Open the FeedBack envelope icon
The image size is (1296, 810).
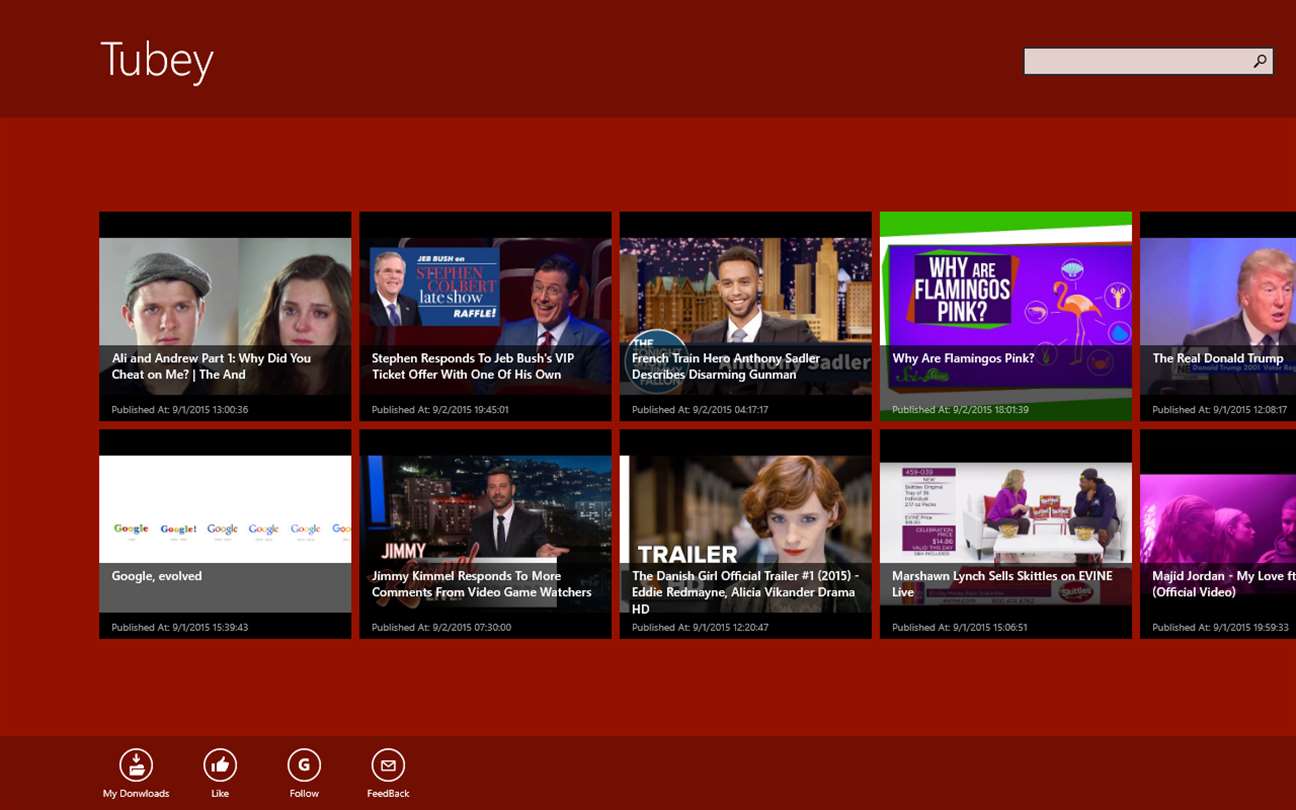coord(388,765)
